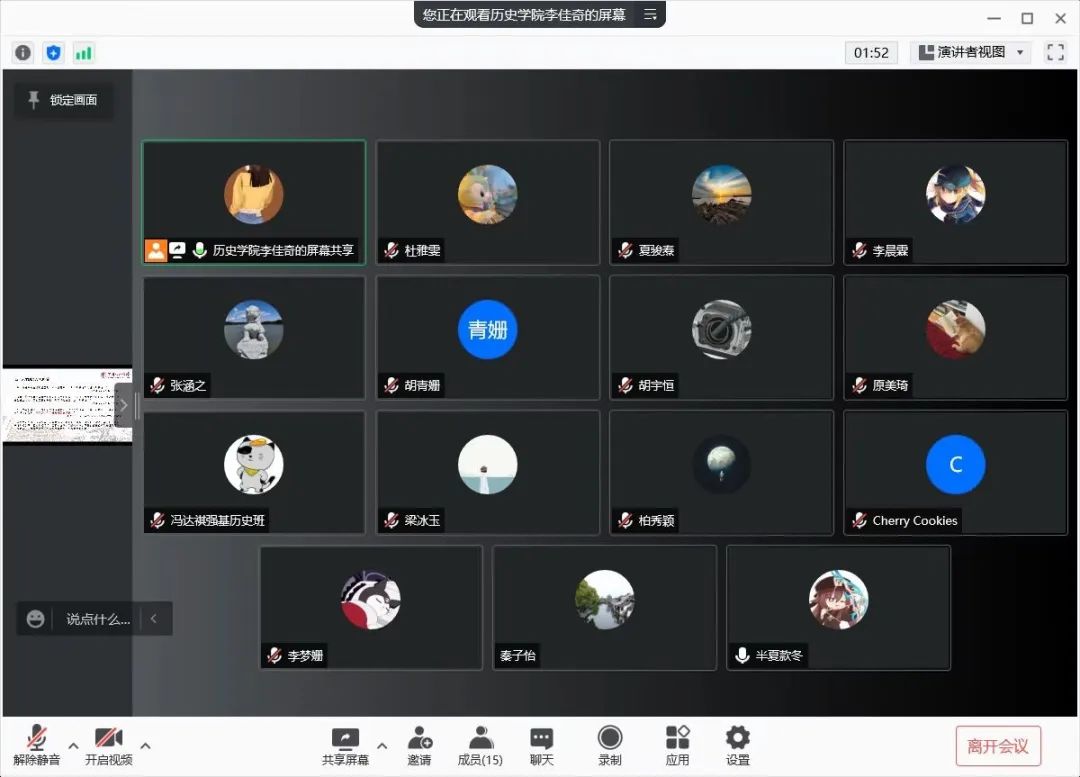Toggle 开启视频 camera on

[x=108, y=745]
